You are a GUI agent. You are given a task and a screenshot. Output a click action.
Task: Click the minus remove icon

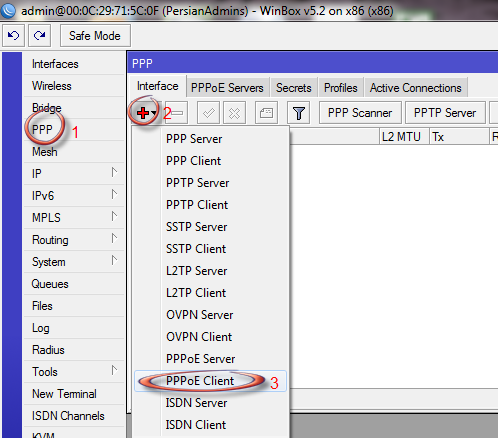point(176,113)
